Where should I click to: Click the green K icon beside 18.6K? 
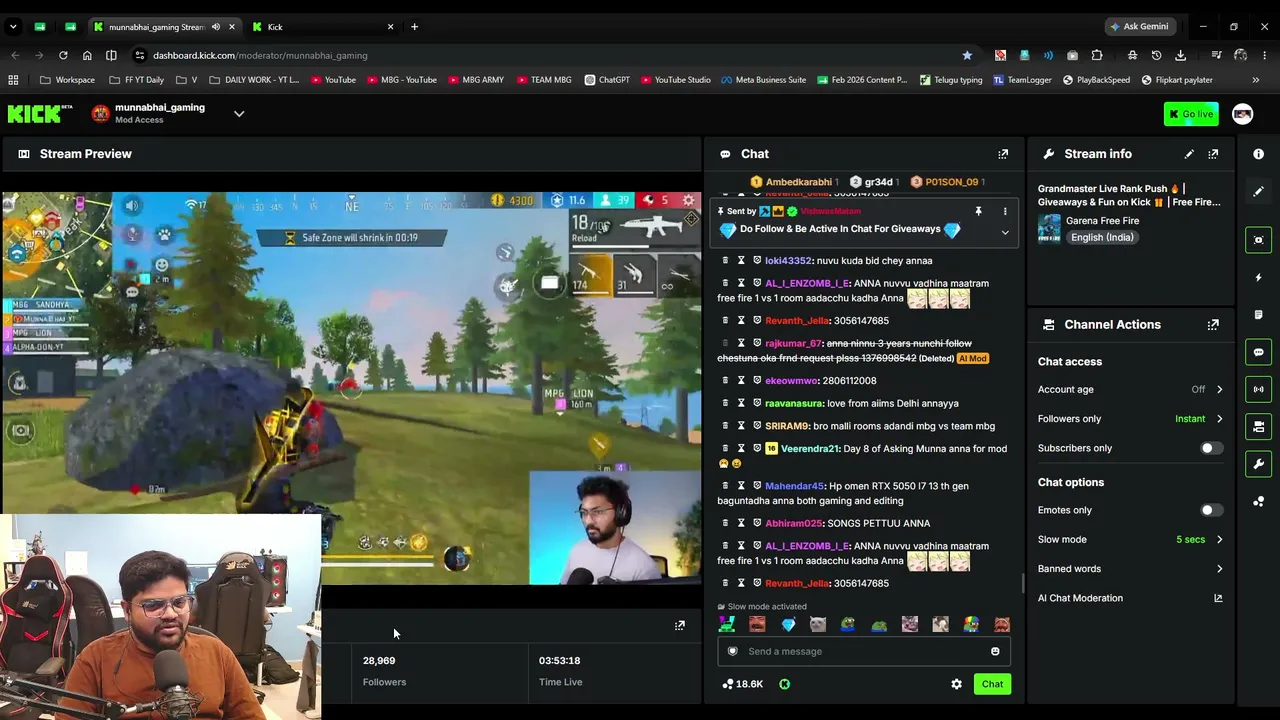click(x=784, y=684)
